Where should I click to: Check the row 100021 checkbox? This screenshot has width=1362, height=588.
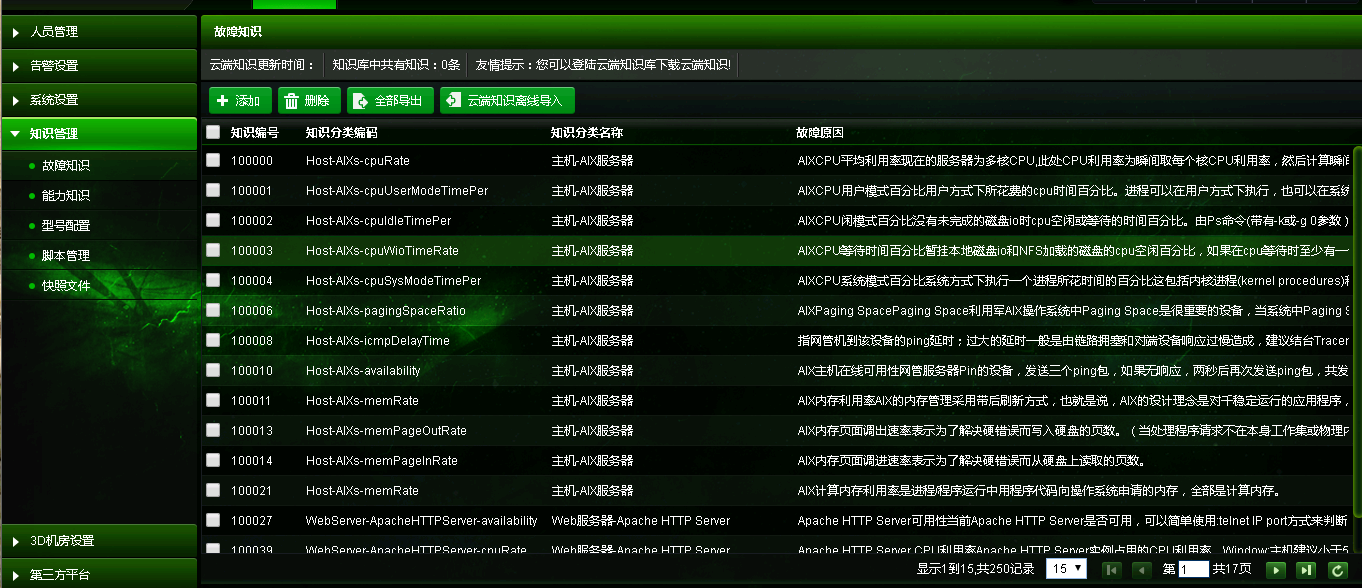click(213, 490)
